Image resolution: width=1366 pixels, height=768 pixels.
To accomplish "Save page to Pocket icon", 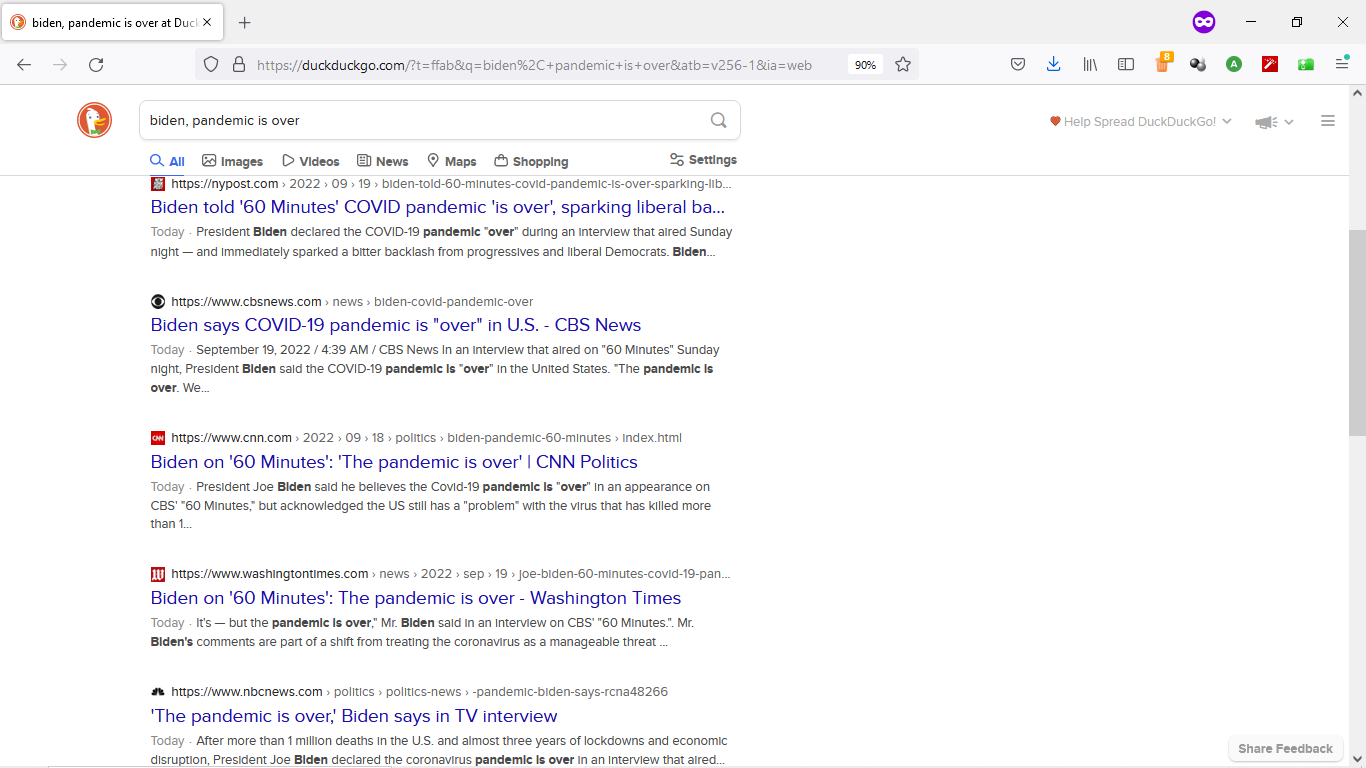I will click(x=1018, y=64).
